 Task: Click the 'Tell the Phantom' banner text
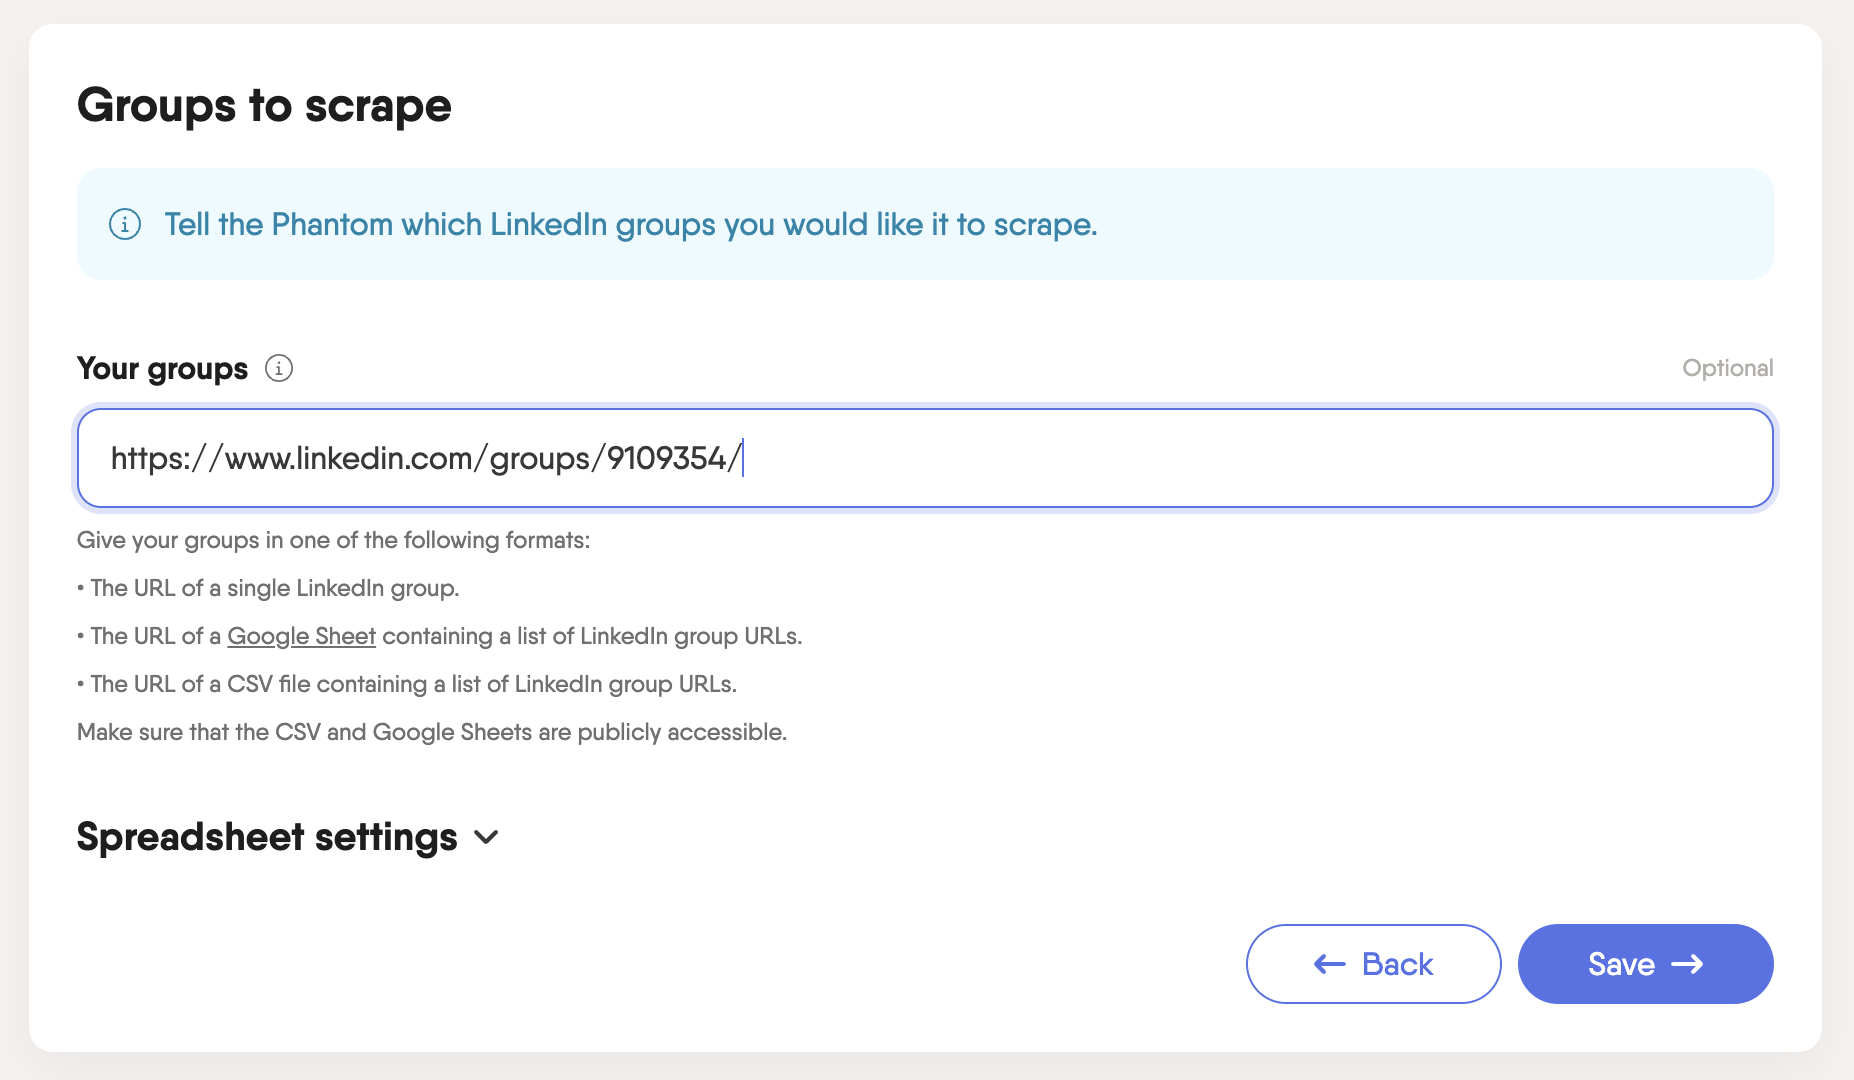click(x=630, y=224)
